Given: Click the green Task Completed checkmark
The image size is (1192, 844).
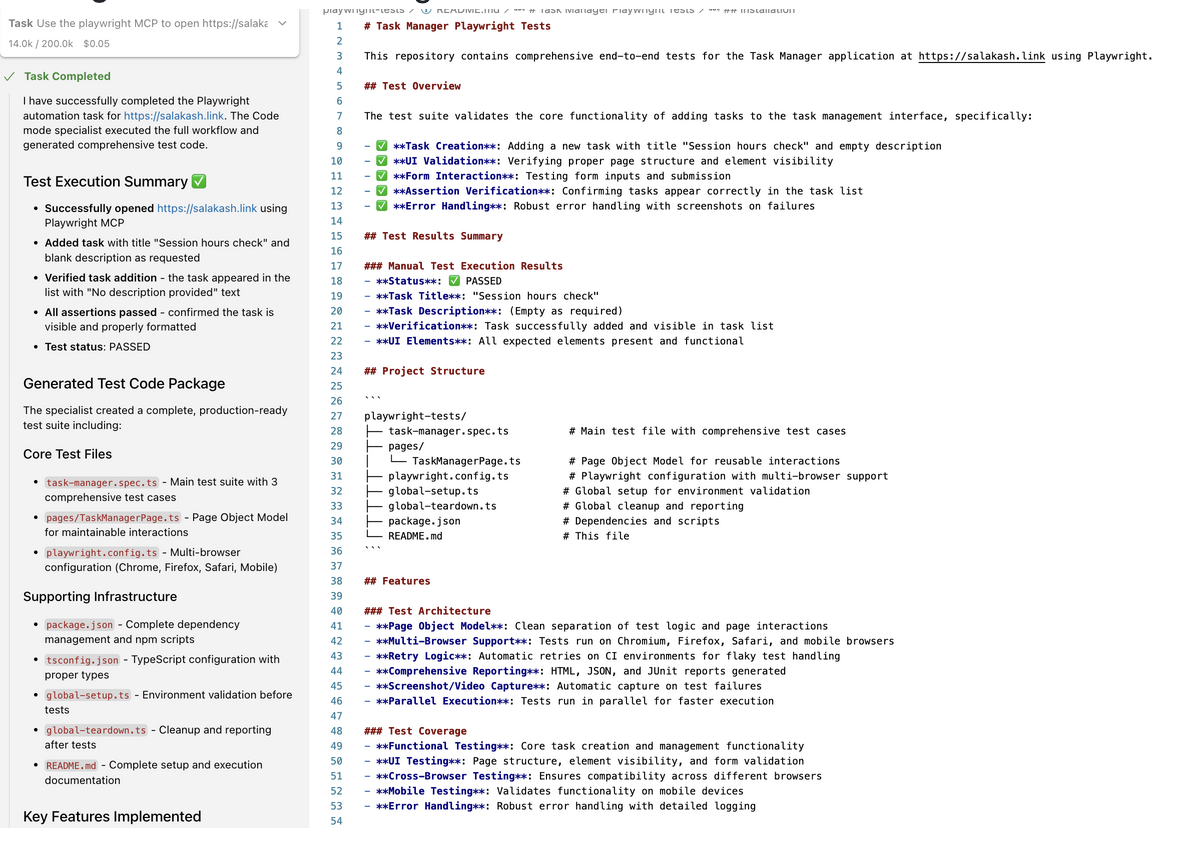Looking at the screenshot, I should tap(10, 76).
